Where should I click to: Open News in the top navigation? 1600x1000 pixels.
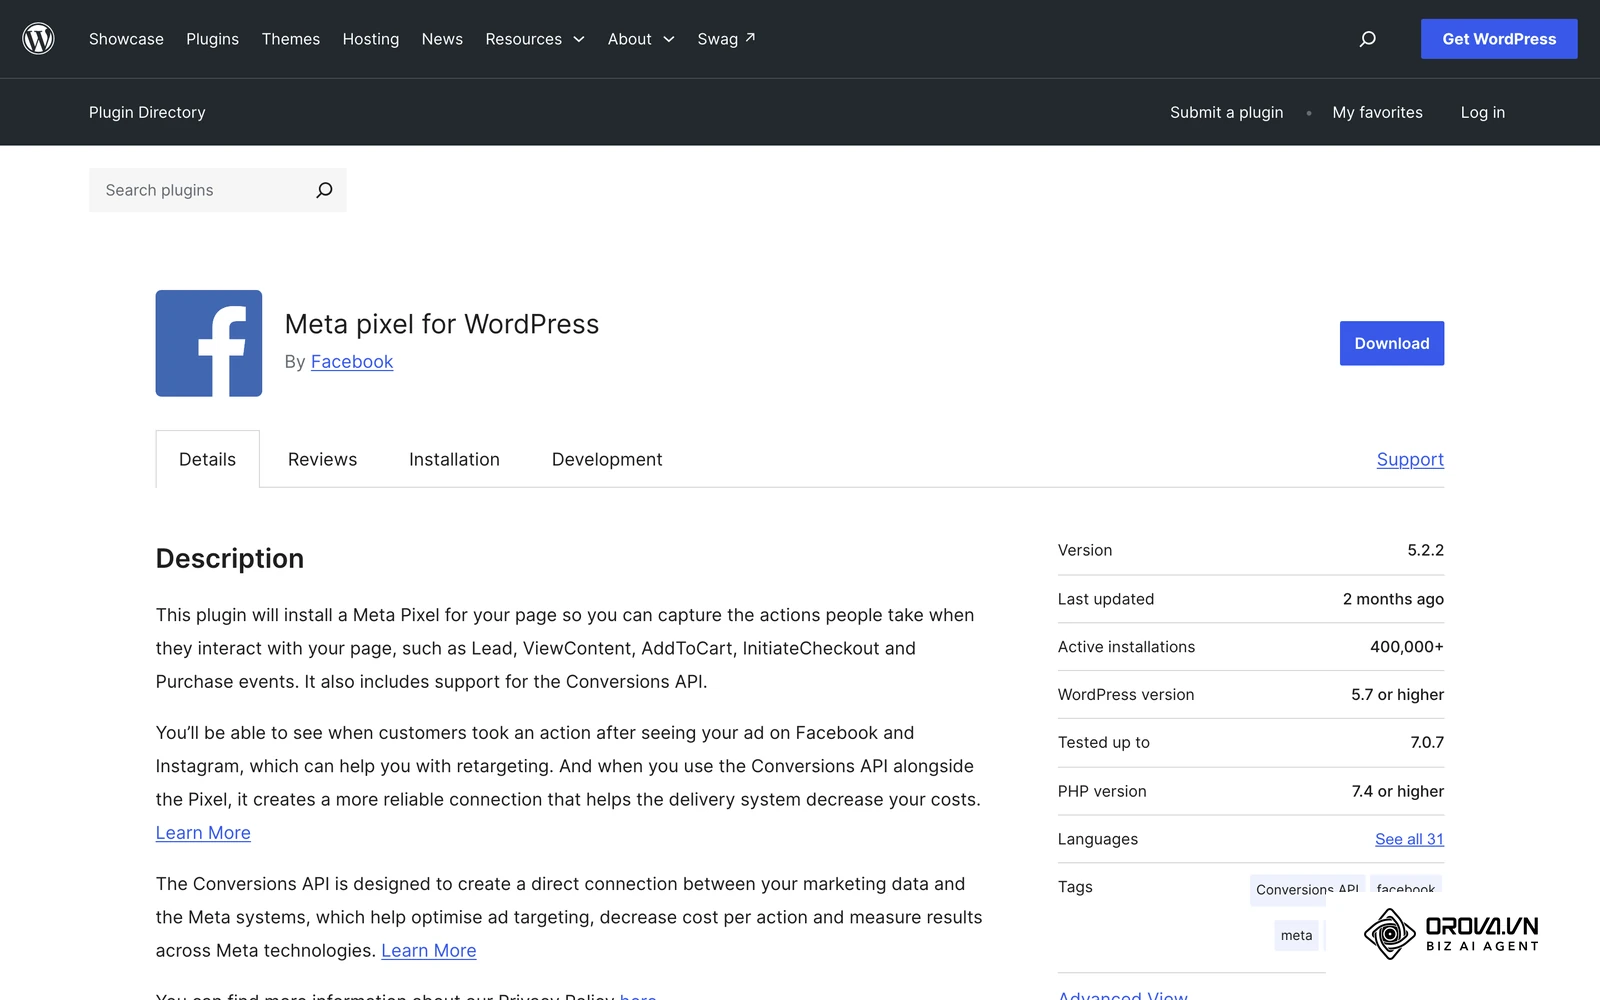tap(442, 39)
